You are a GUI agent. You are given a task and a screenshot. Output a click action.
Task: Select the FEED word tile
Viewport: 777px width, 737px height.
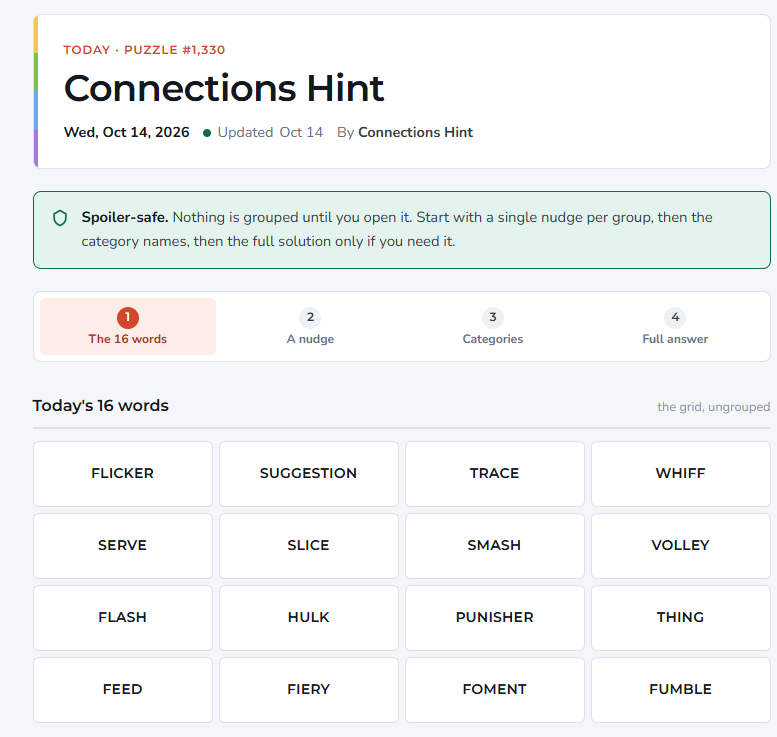(123, 689)
